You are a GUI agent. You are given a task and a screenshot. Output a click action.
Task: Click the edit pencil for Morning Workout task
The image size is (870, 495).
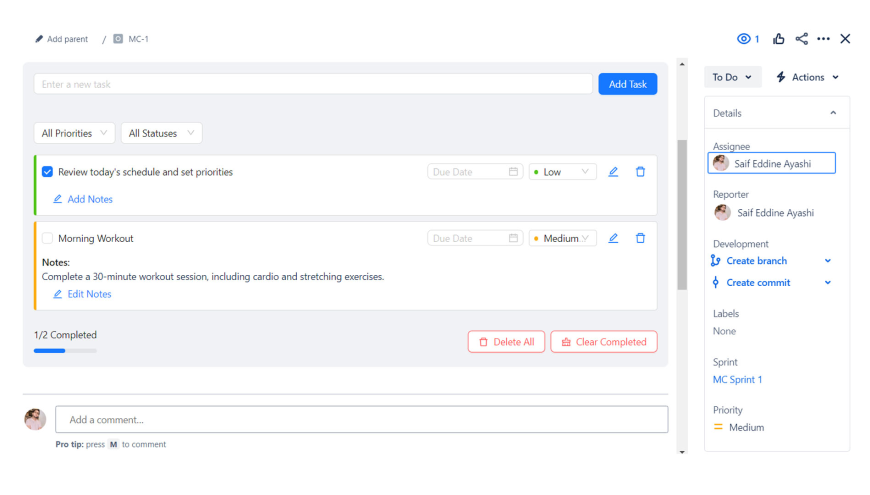(613, 238)
